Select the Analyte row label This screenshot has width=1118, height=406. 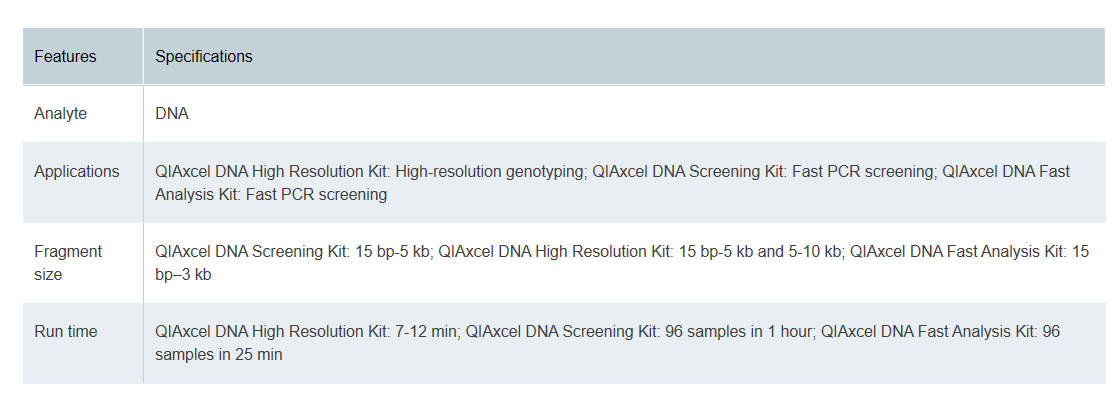pyautogui.click(x=61, y=113)
